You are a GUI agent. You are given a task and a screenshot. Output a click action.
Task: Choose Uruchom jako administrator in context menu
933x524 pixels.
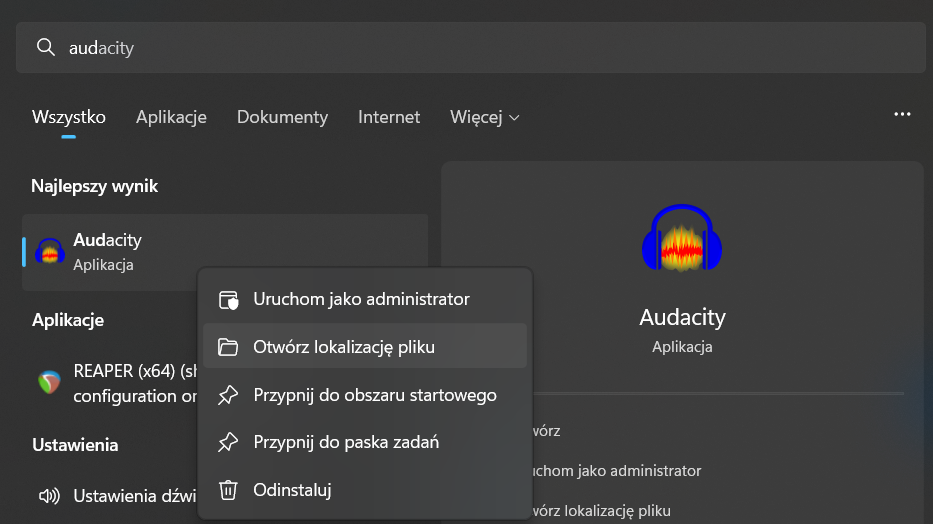[361, 299]
